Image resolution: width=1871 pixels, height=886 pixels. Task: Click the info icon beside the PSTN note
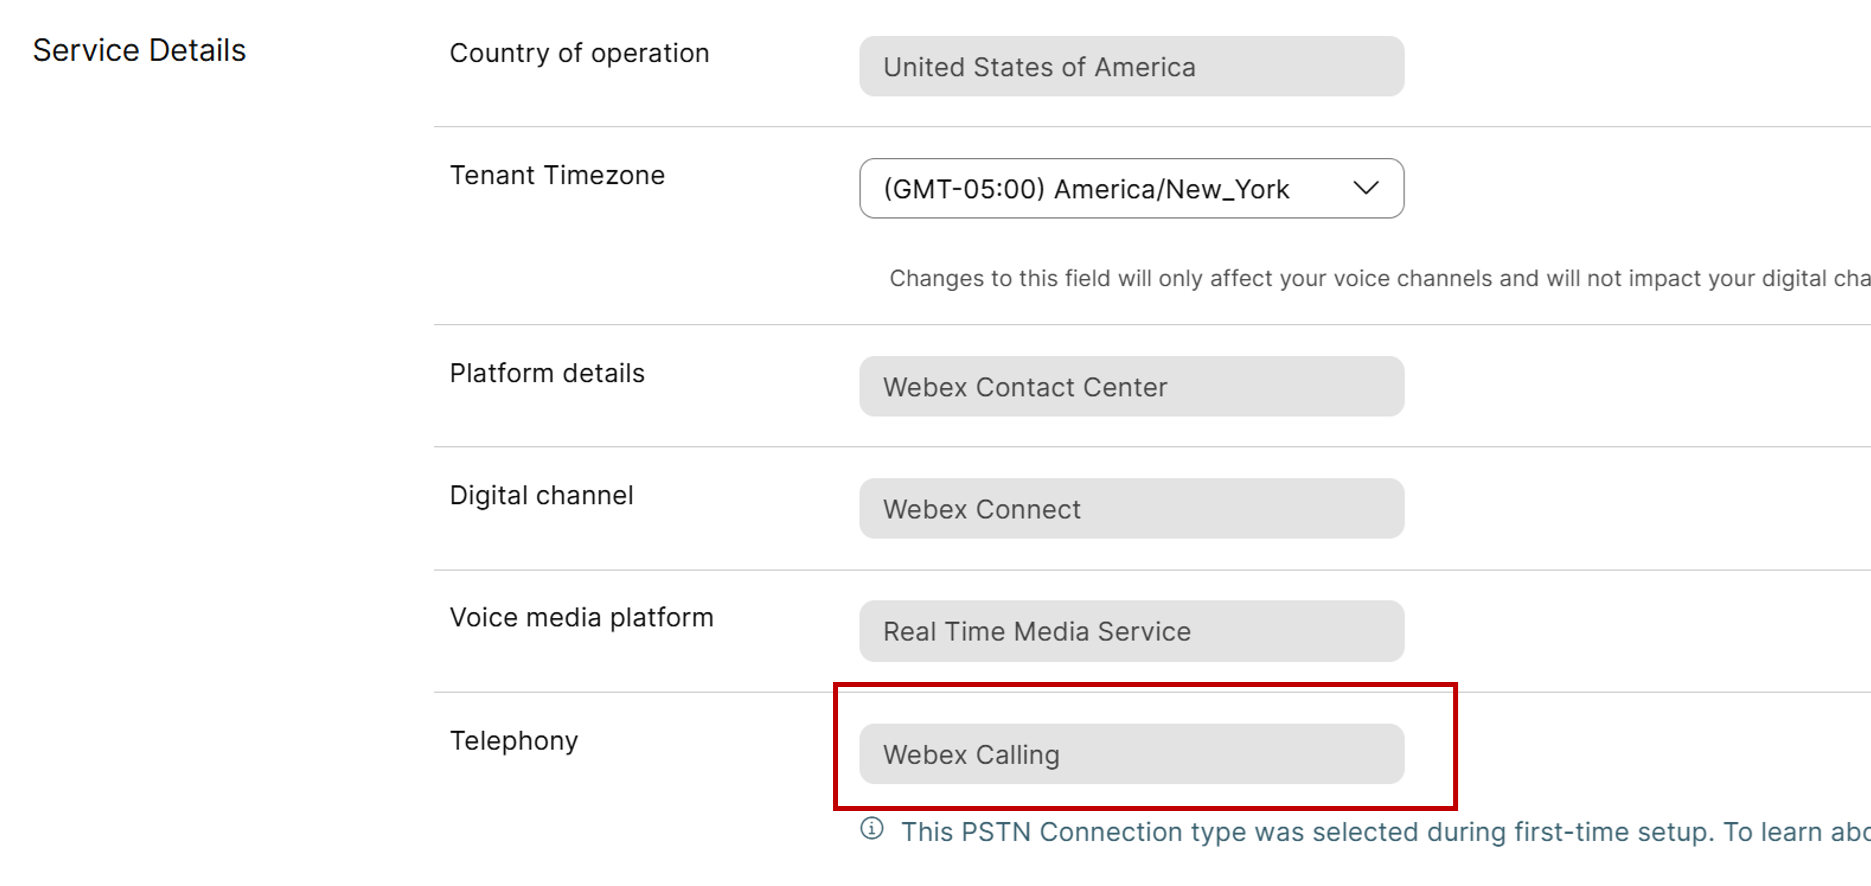tap(872, 829)
